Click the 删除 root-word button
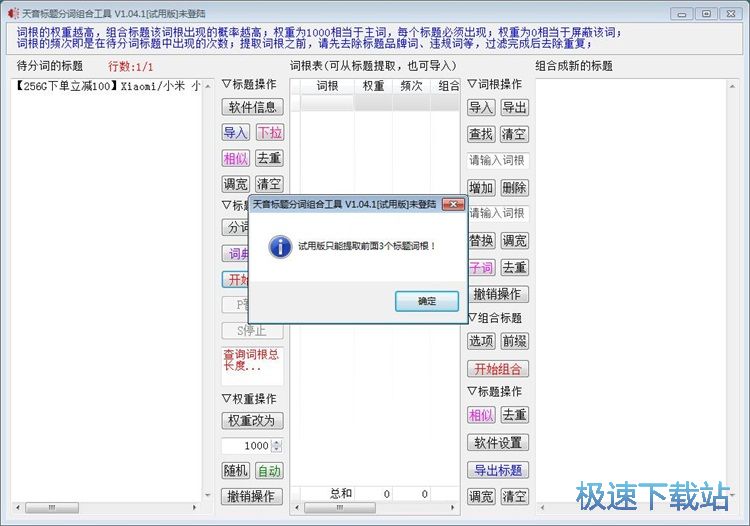The width and height of the screenshot is (750, 526). 515,187
